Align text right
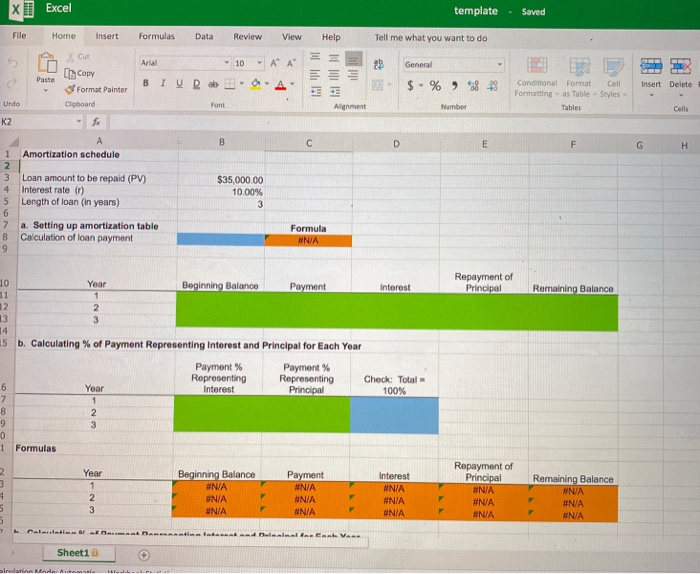 click(x=353, y=75)
